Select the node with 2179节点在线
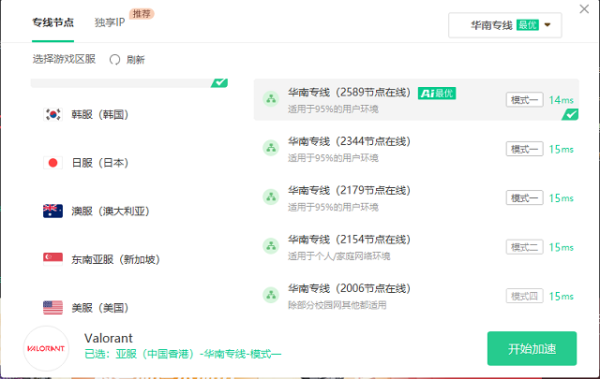The image size is (600, 379). coord(416,198)
